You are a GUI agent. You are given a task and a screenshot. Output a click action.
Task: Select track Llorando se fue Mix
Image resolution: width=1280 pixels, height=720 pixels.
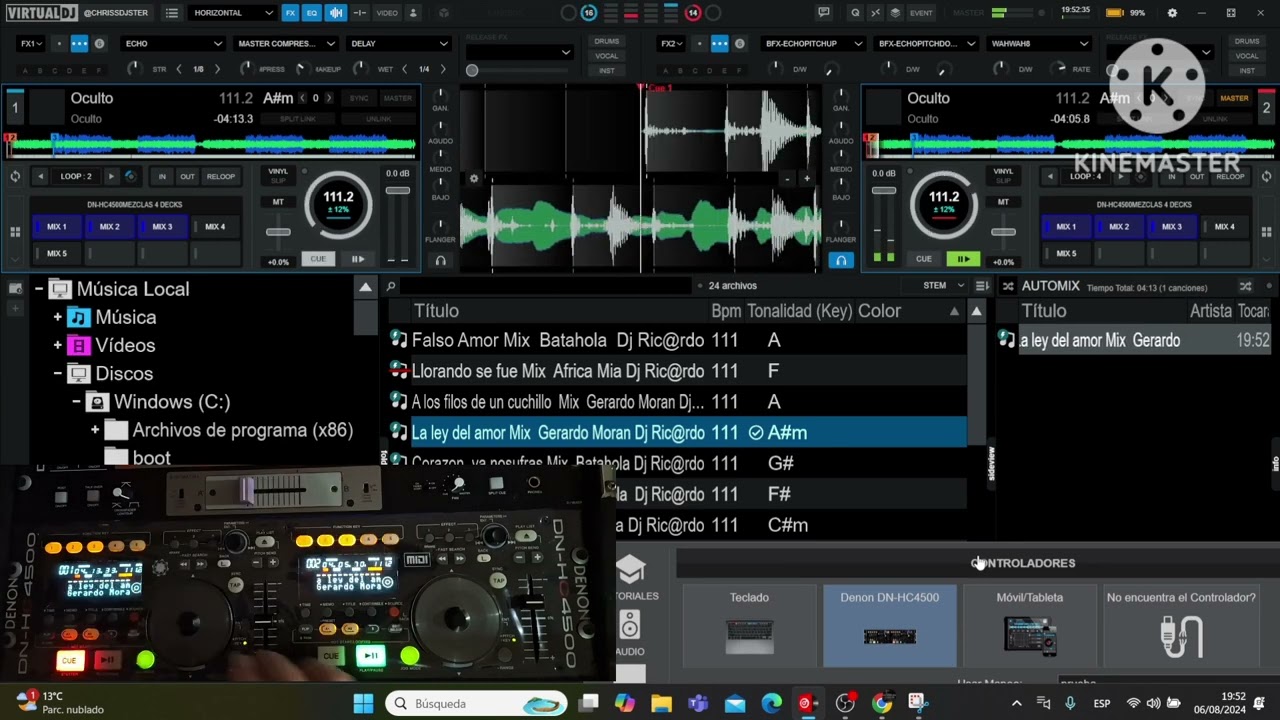[x=677, y=371]
